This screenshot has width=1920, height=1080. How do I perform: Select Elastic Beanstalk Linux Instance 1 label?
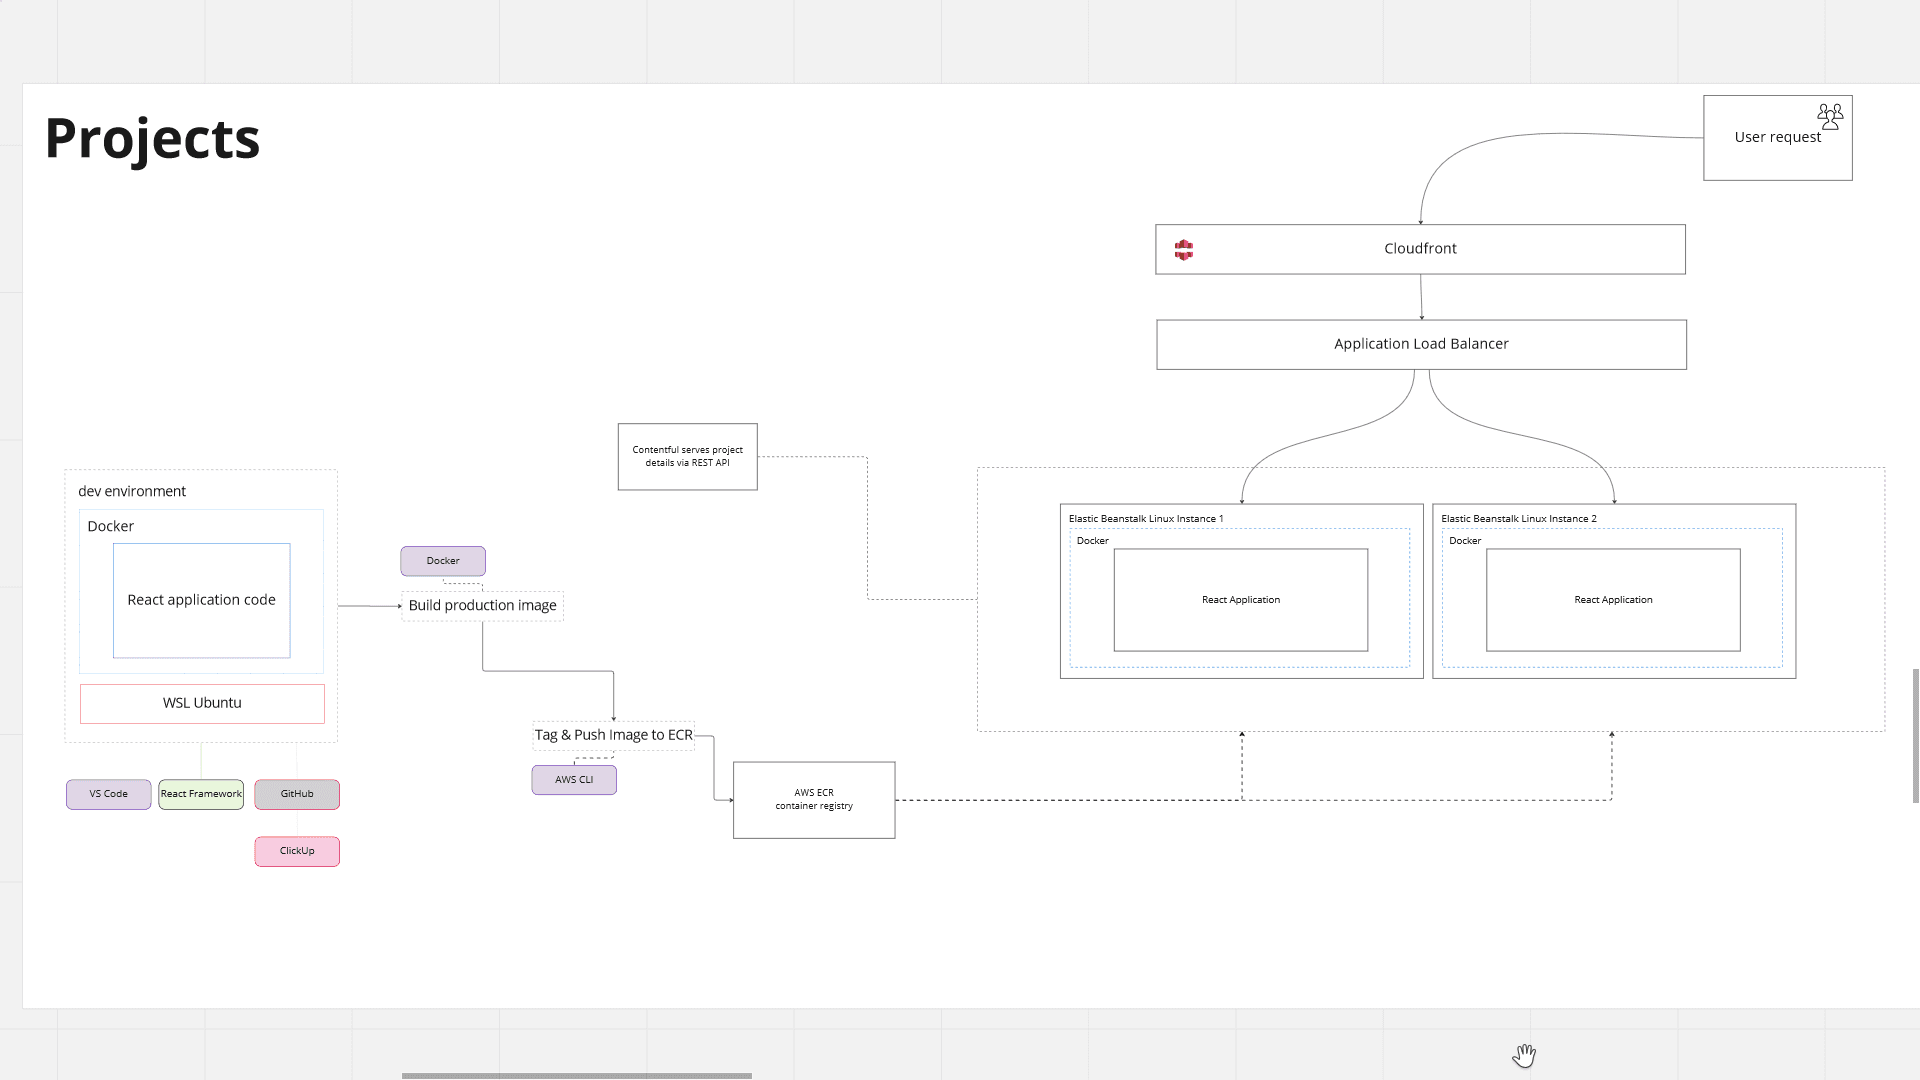pos(1146,518)
